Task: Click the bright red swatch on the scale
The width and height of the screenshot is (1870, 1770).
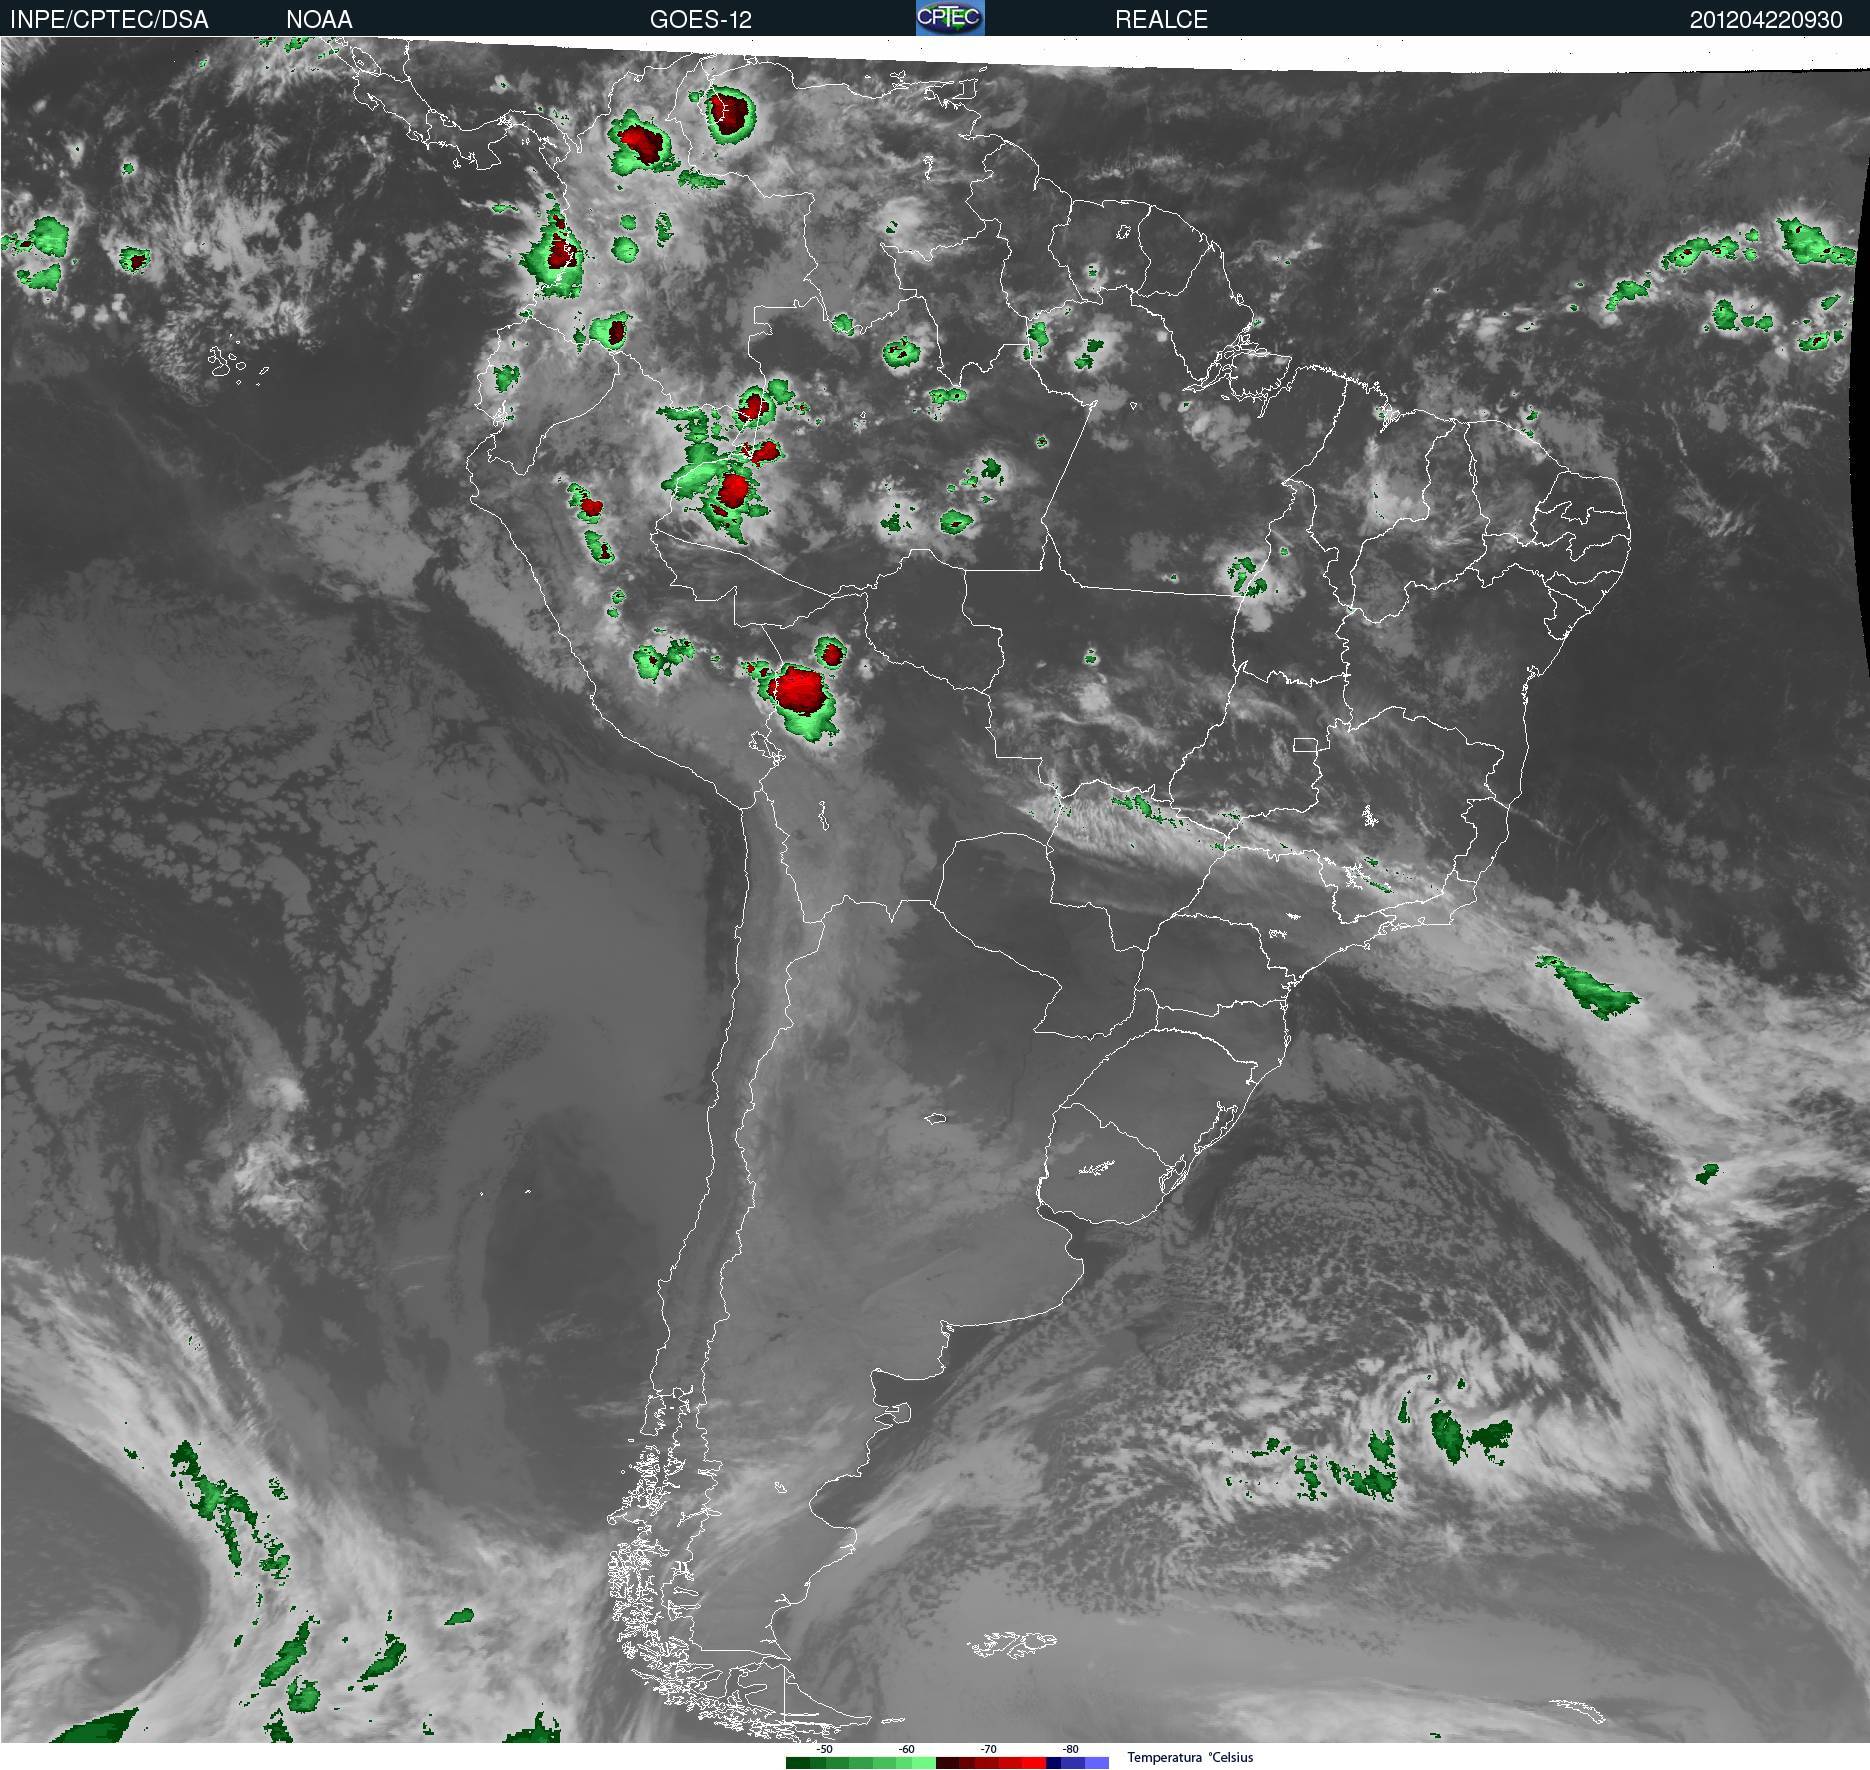Action: pos(1034,1763)
